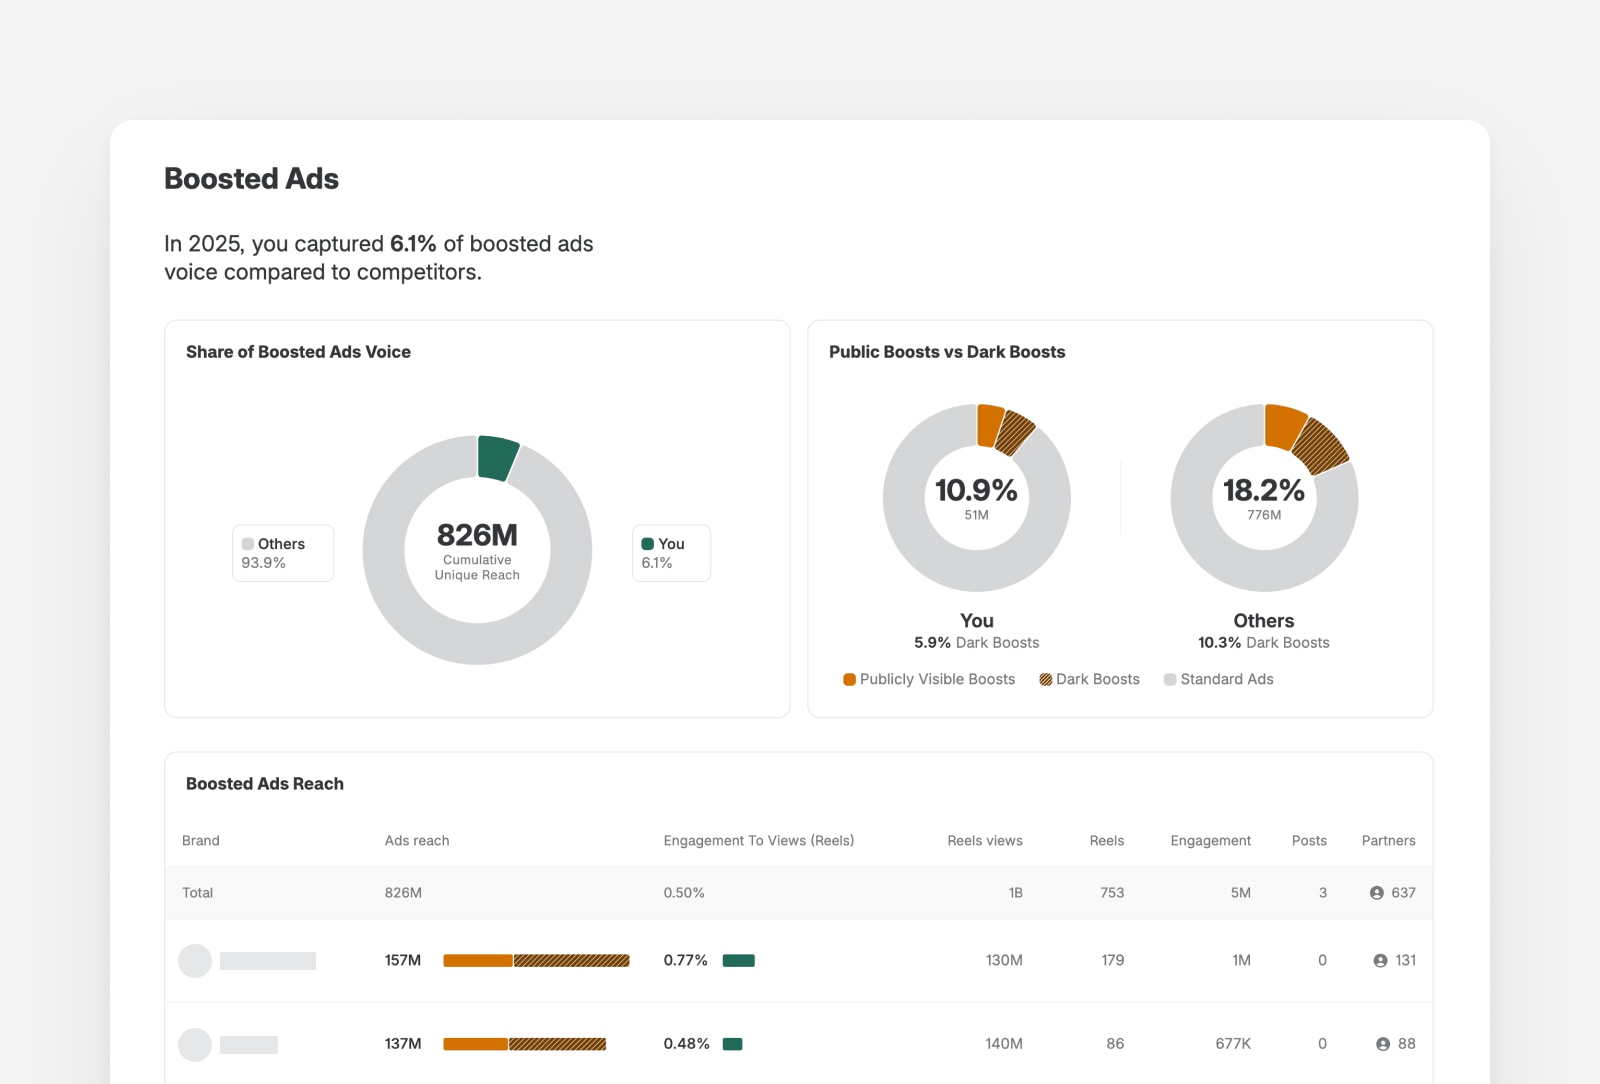
Task: Click the 1B total reels views cell
Action: coord(1016,893)
